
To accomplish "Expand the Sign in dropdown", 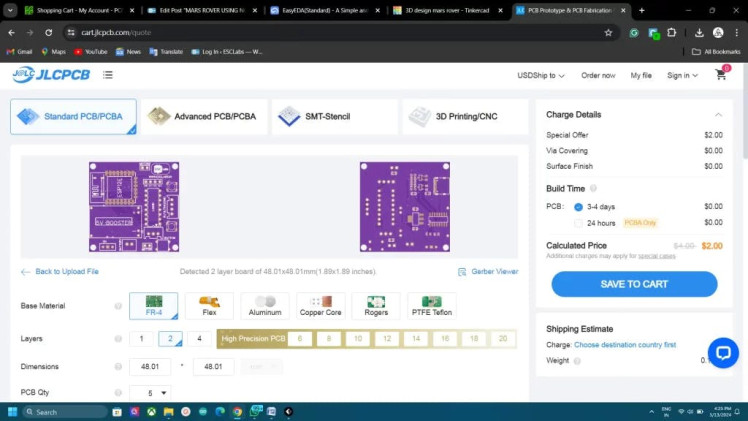I will 682,75.
